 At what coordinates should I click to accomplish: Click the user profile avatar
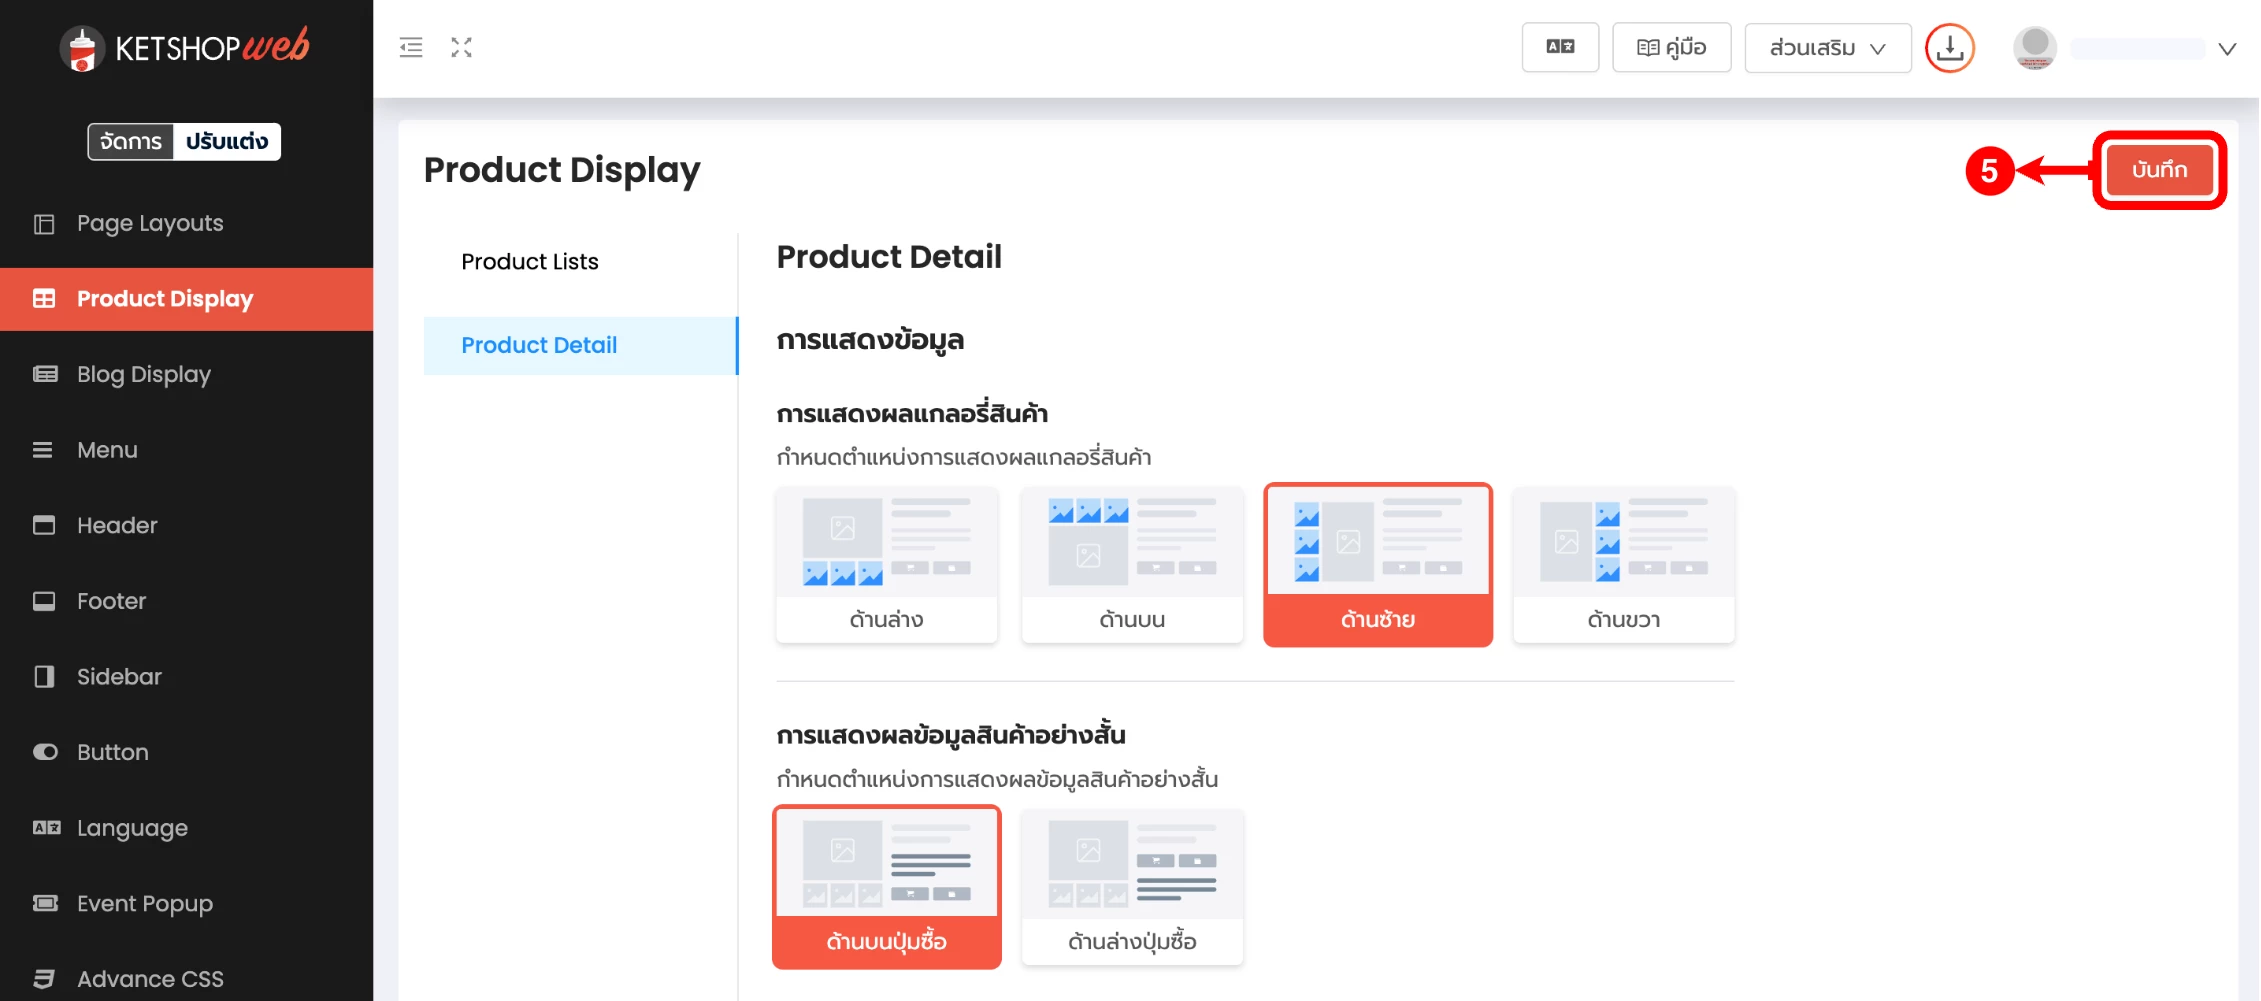point(2034,48)
